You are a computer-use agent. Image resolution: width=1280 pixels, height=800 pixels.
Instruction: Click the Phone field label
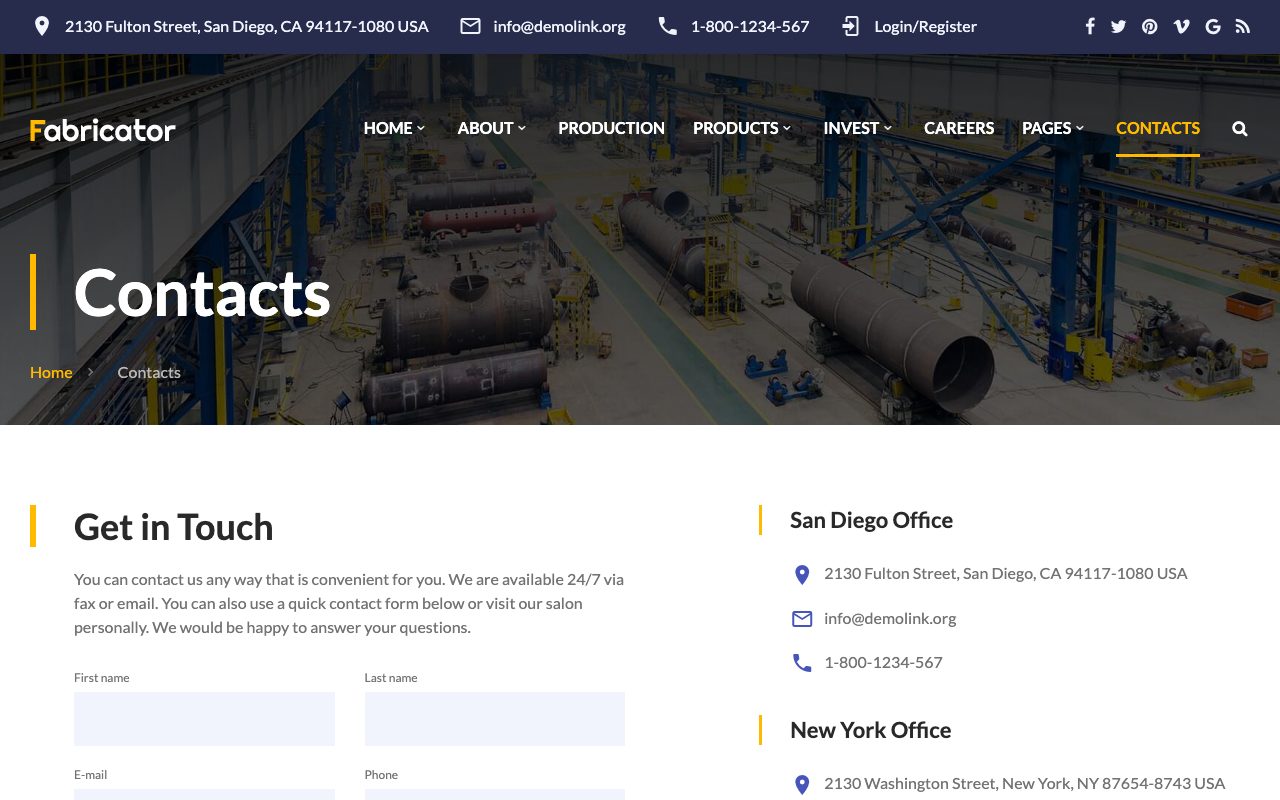[381, 775]
